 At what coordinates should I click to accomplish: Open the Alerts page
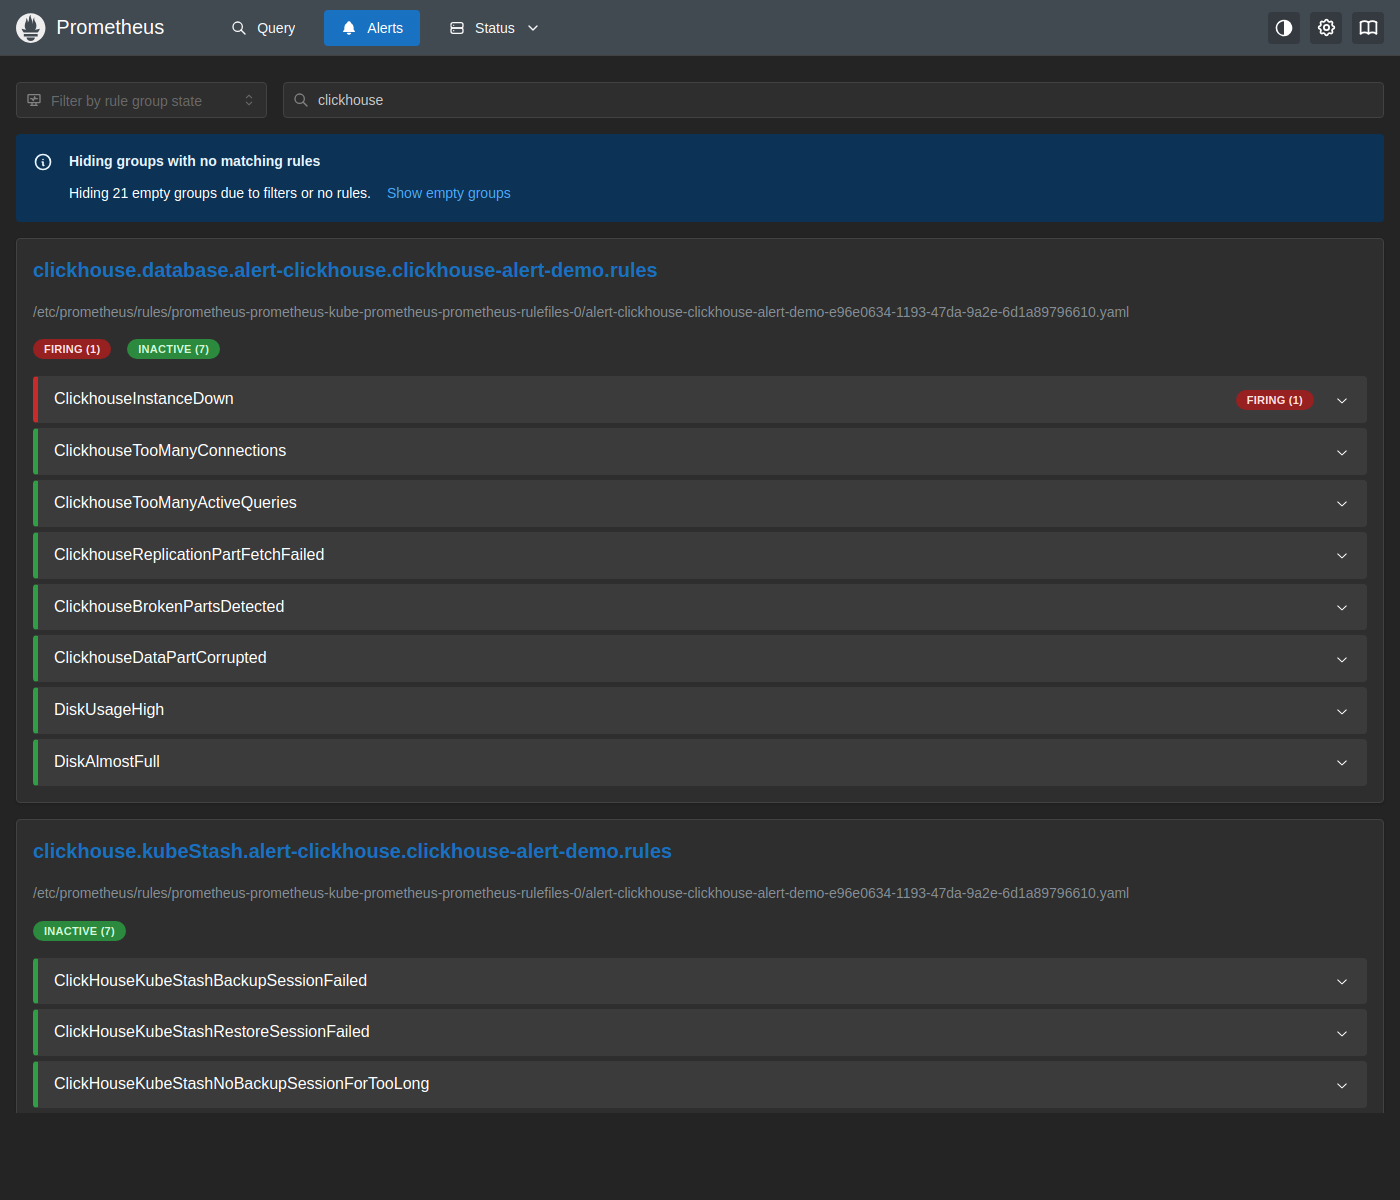(372, 28)
